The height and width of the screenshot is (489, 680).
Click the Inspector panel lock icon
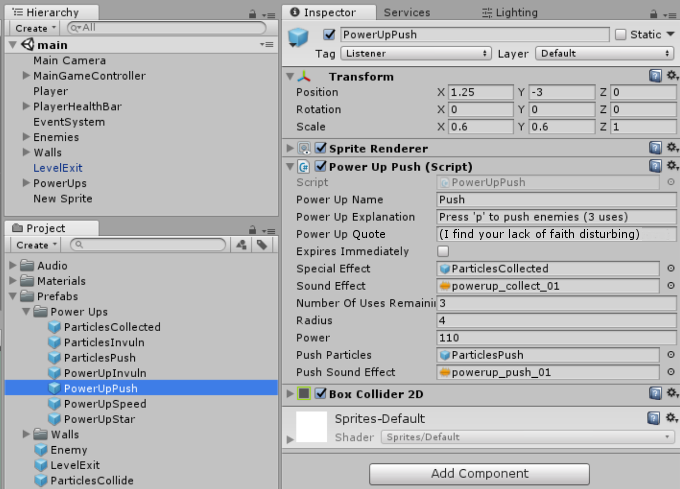click(x=654, y=14)
